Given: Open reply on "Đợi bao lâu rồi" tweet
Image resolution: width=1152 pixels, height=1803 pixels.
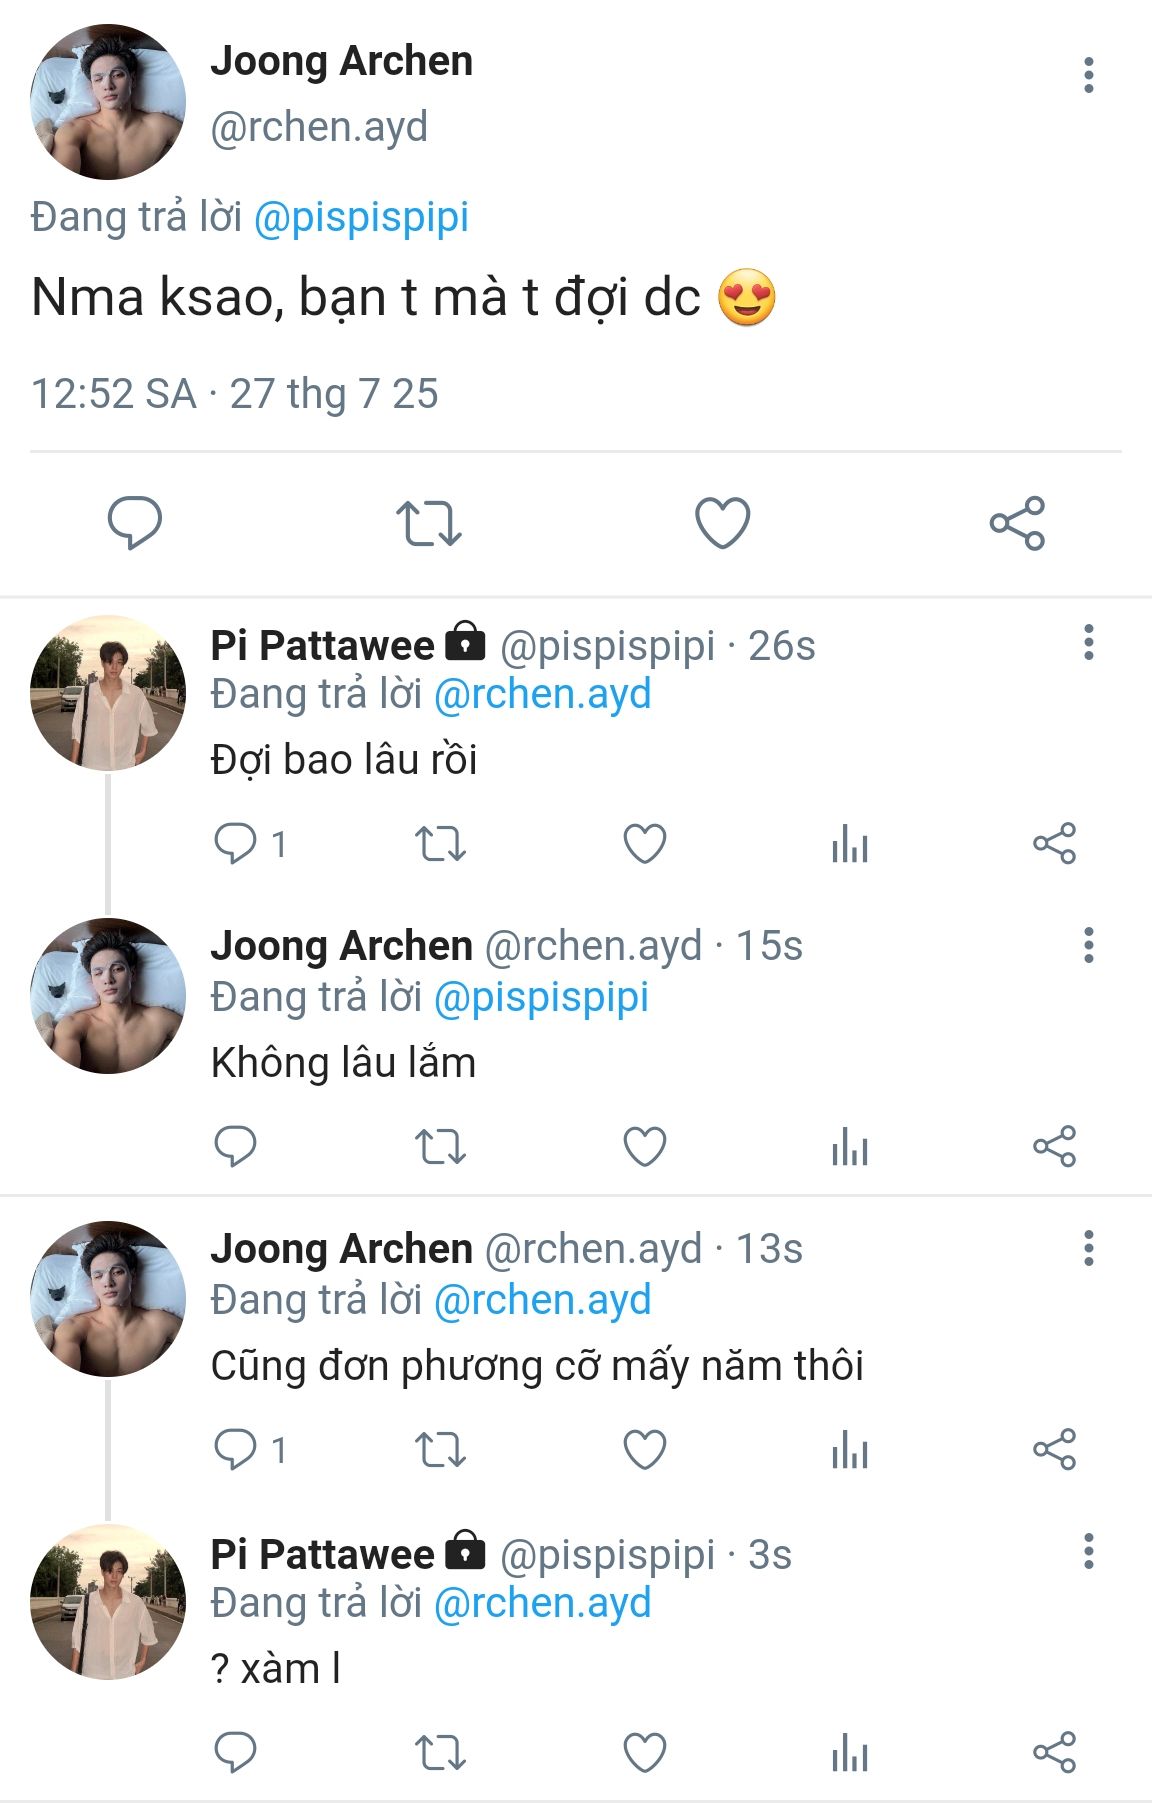Looking at the screenshot, I should [x=236, y=843].
